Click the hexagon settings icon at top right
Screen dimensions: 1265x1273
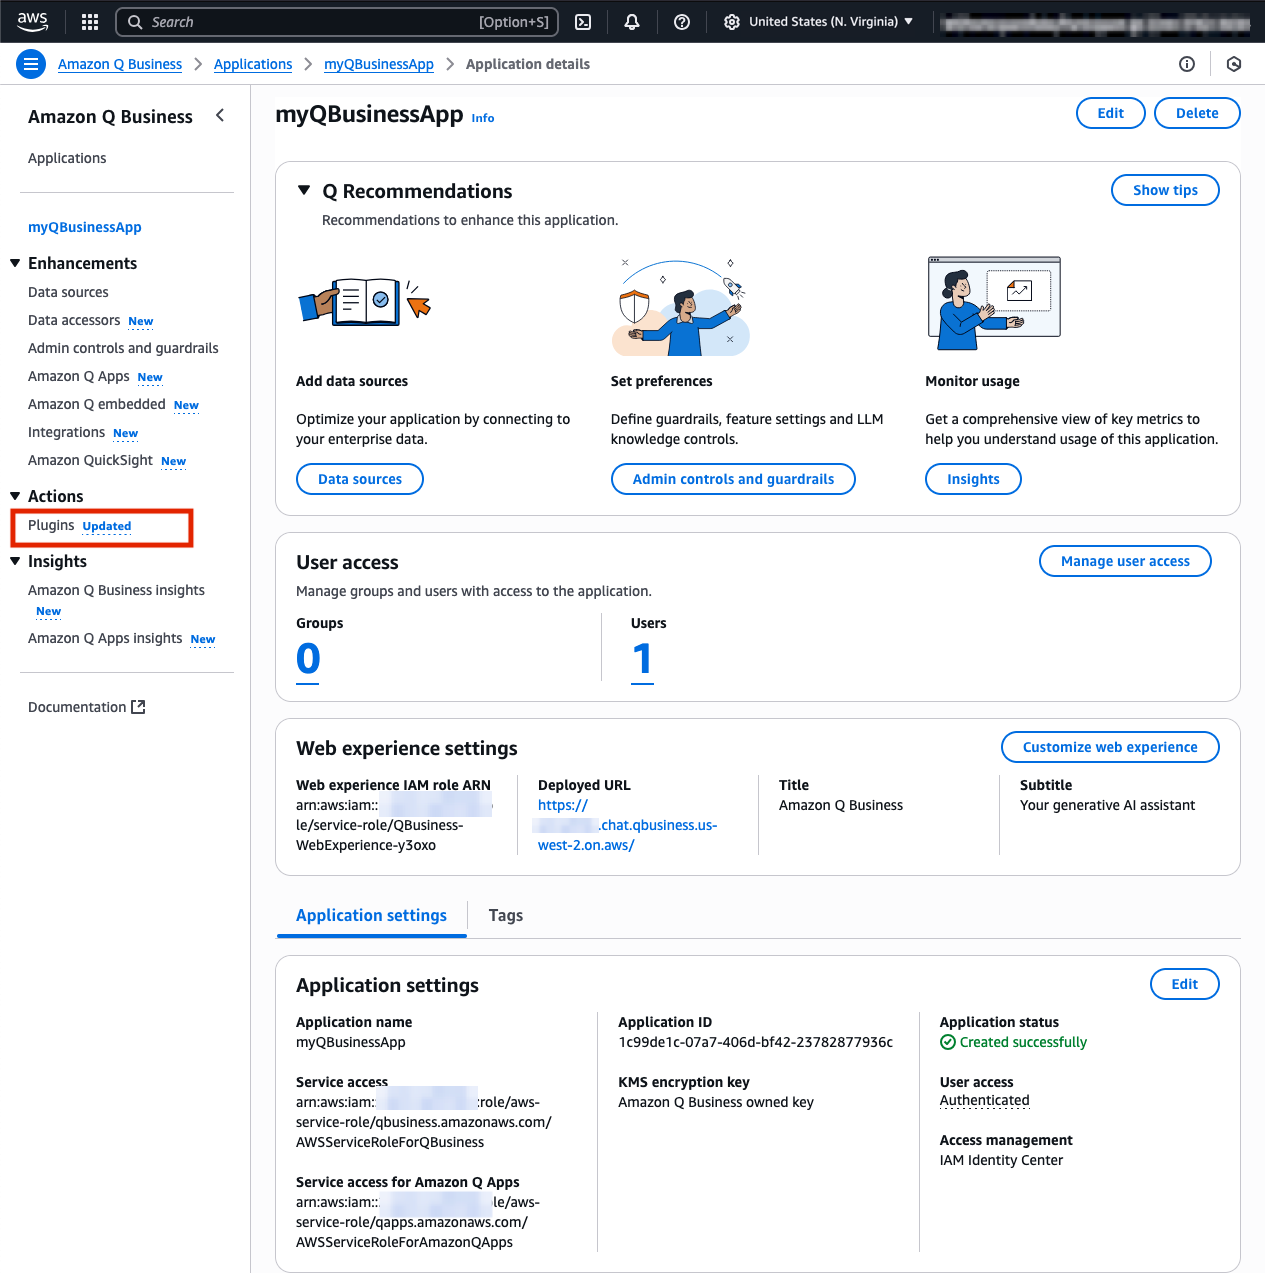[x=1234, y=64]
